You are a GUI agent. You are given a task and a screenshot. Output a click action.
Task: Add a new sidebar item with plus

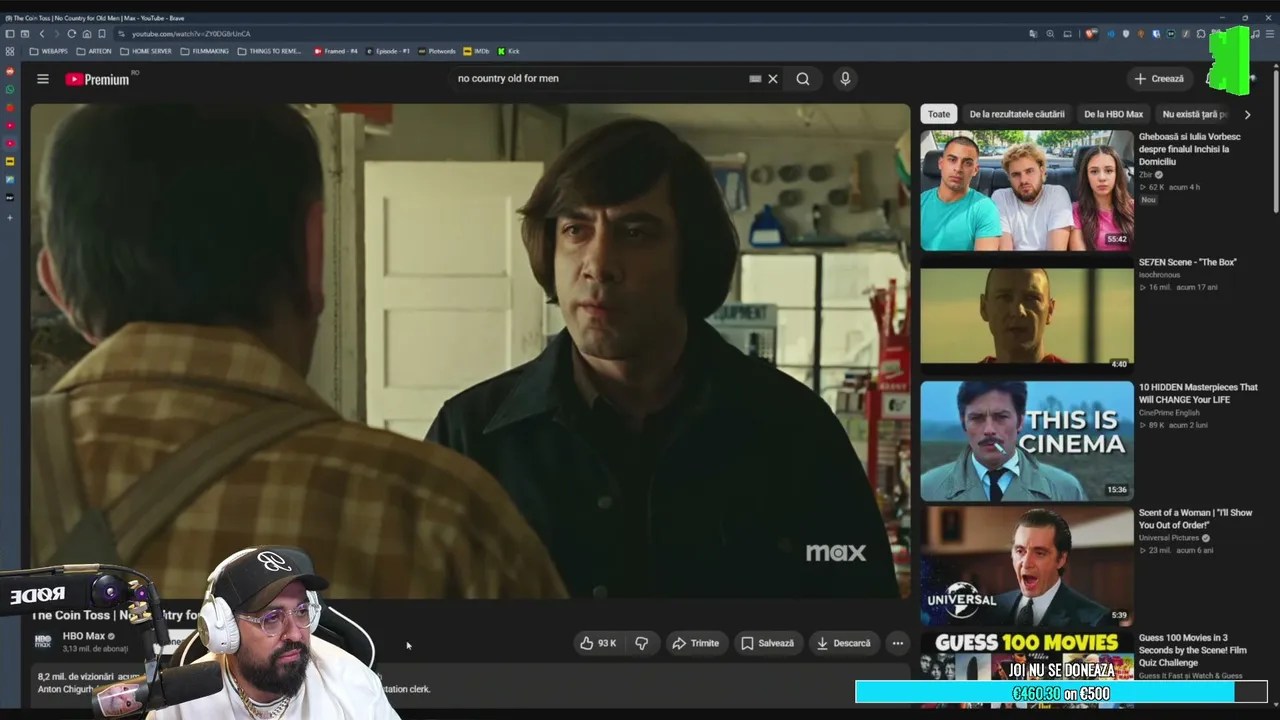pos(10,217)
